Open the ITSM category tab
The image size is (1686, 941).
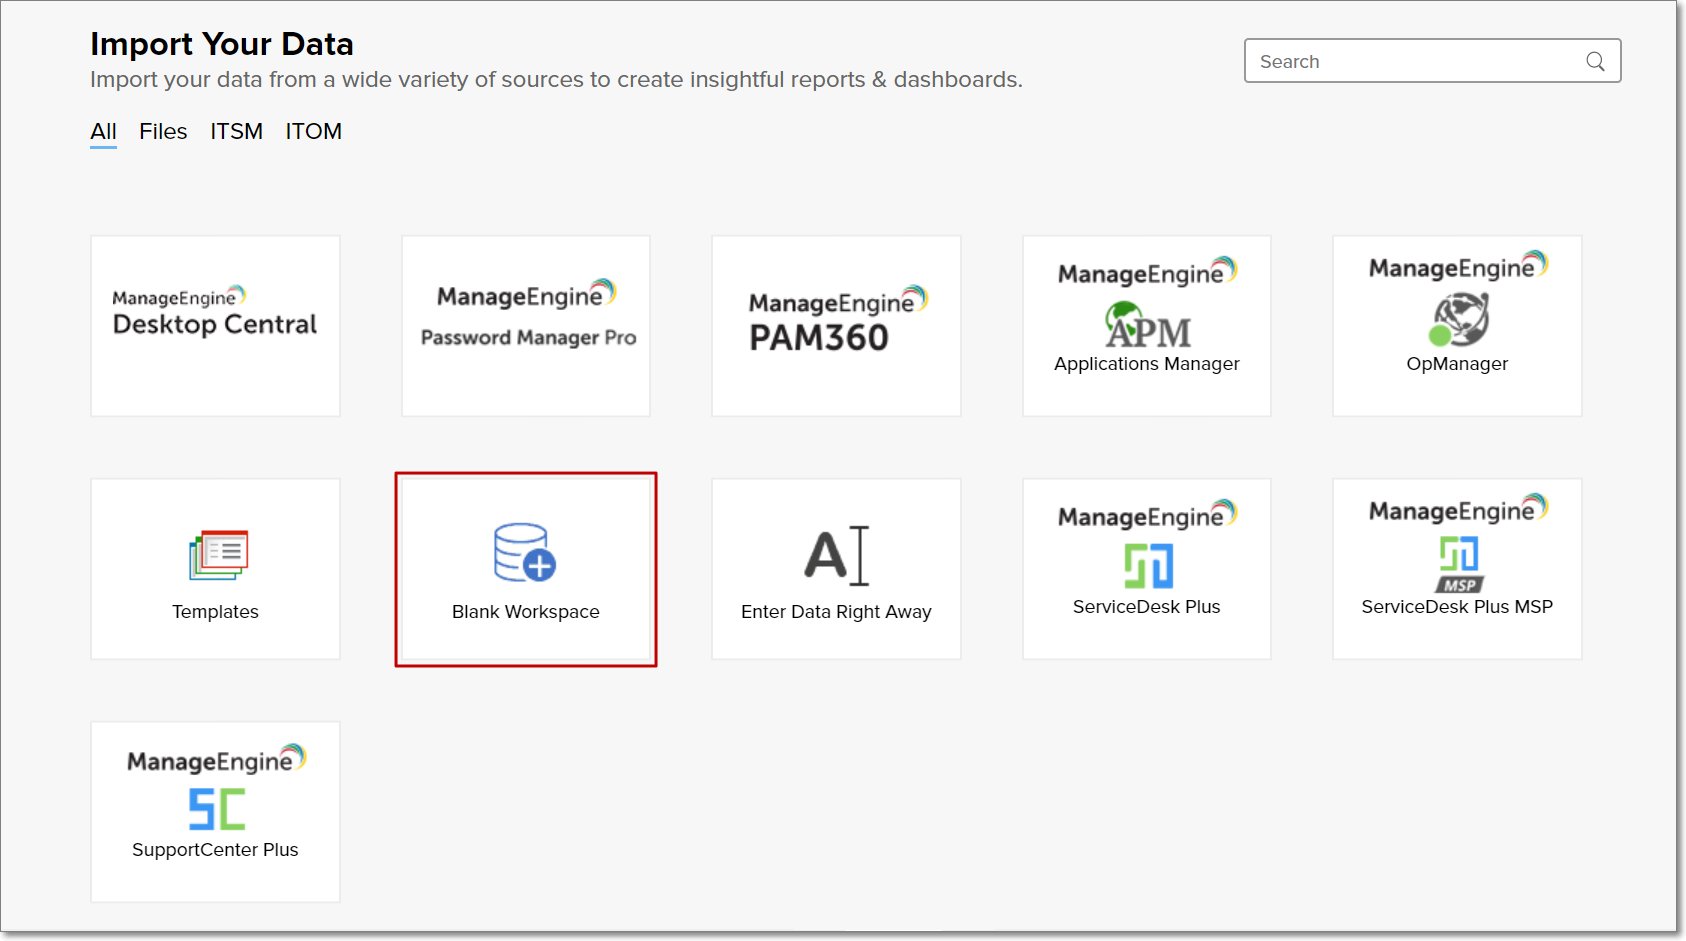click(x=236, y=131)
